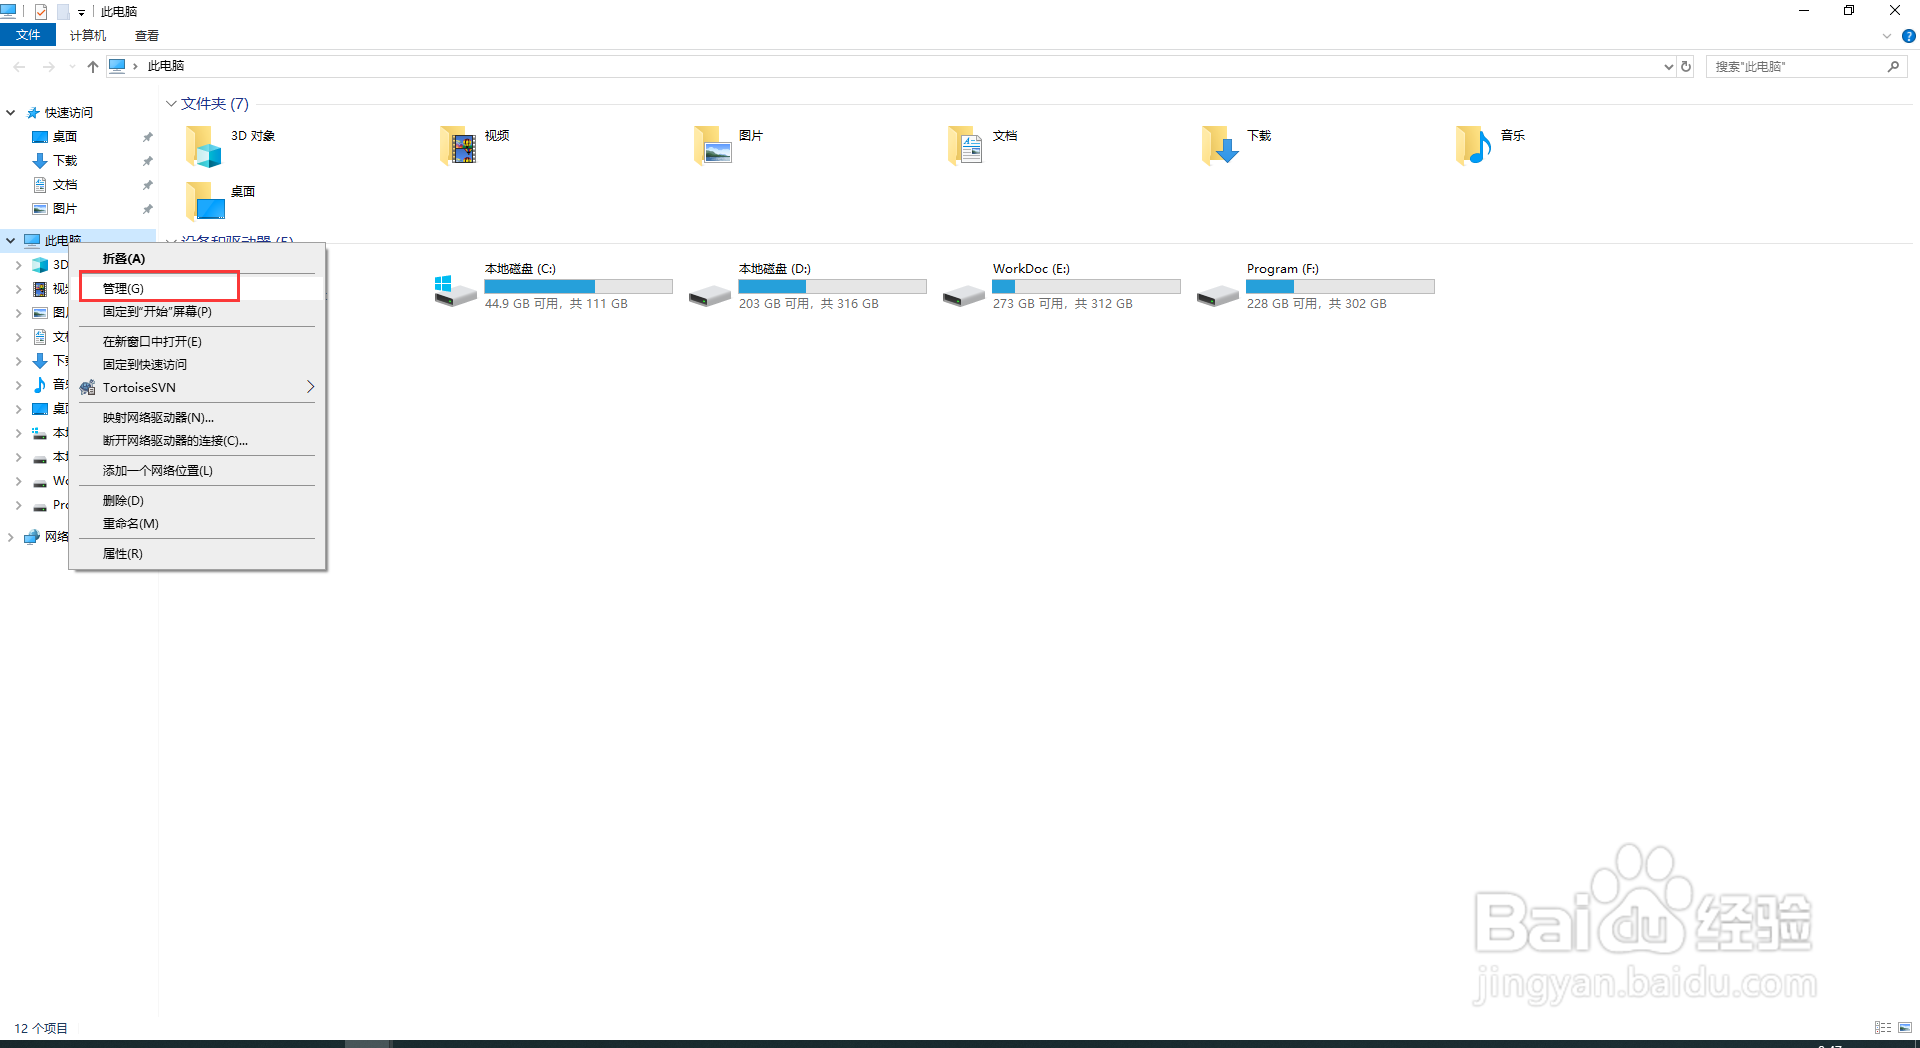Go up one level with up arrow
This screenshot has height=1048, width=1920.
coord(93,66)
